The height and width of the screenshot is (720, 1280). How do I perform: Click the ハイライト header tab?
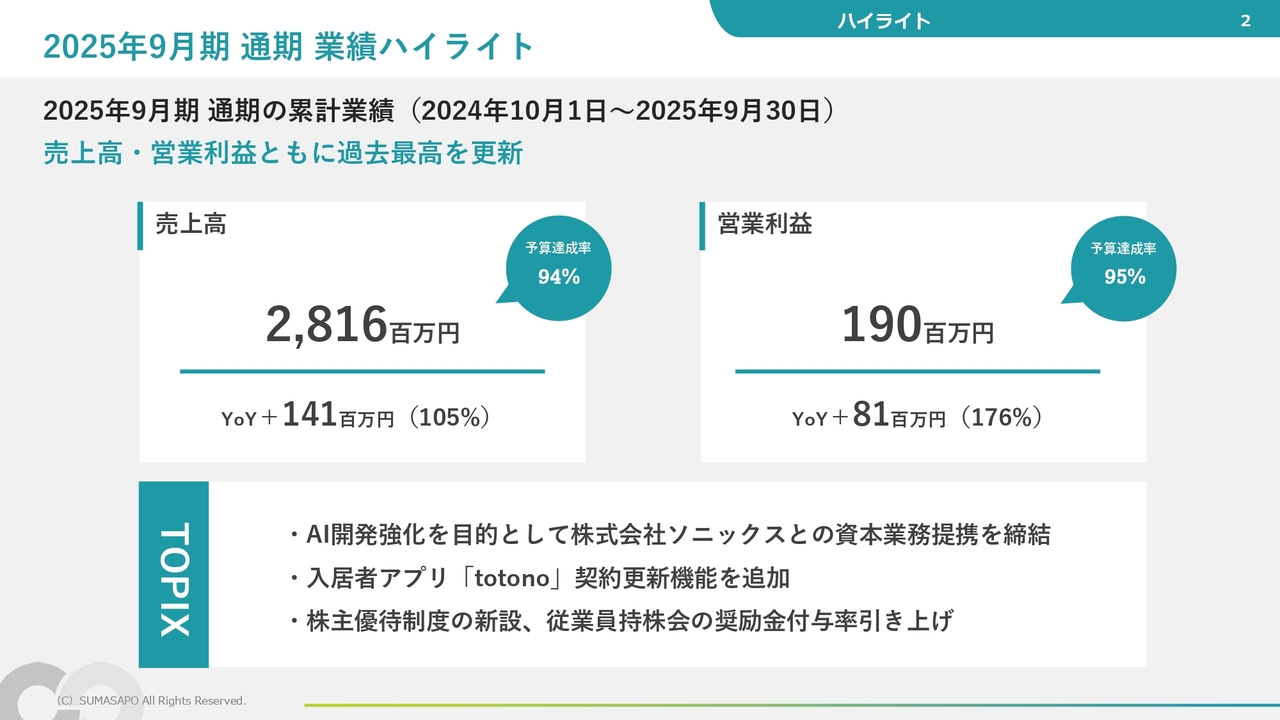point(884,21)
